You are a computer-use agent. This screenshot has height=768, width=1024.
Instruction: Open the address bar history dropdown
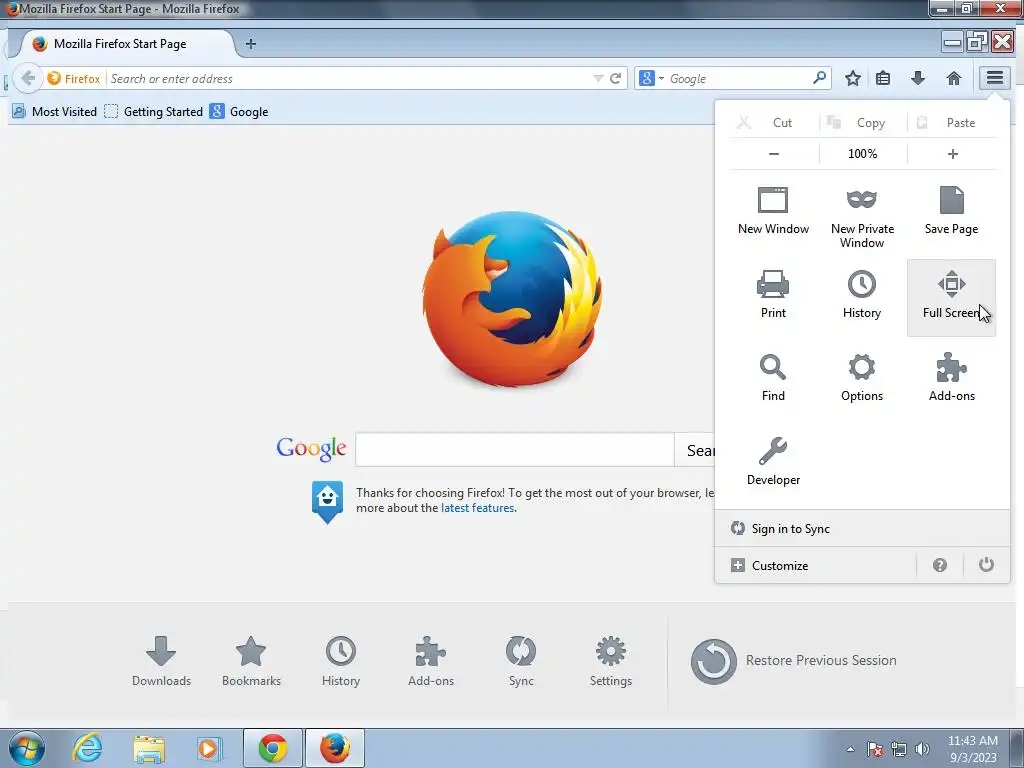coord(598,78)
